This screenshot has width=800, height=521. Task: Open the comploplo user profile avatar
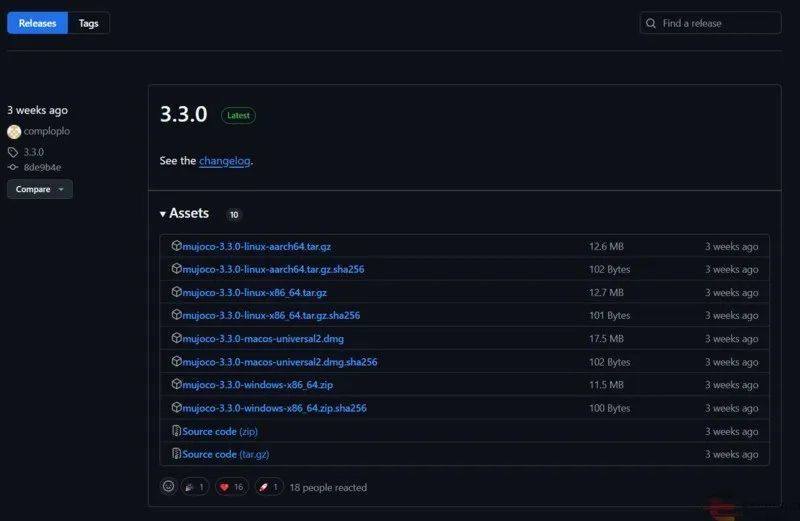tap(14, 132)
